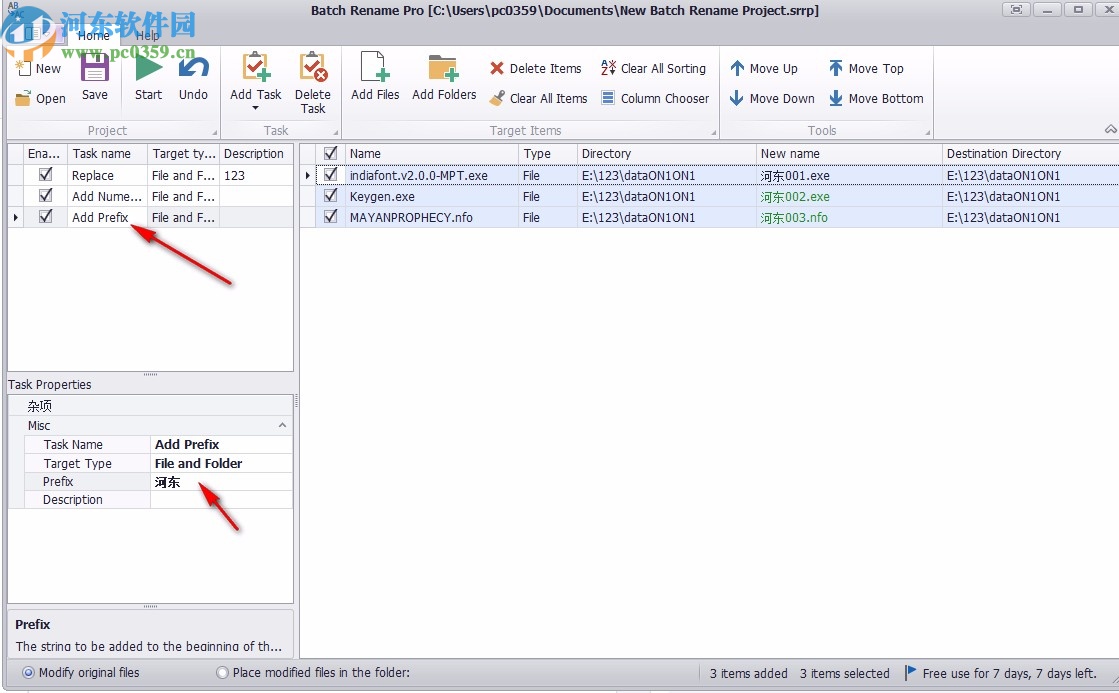1119x693 pixels.
Task: Move Down the selected item
Action: (x=772, y=98)
